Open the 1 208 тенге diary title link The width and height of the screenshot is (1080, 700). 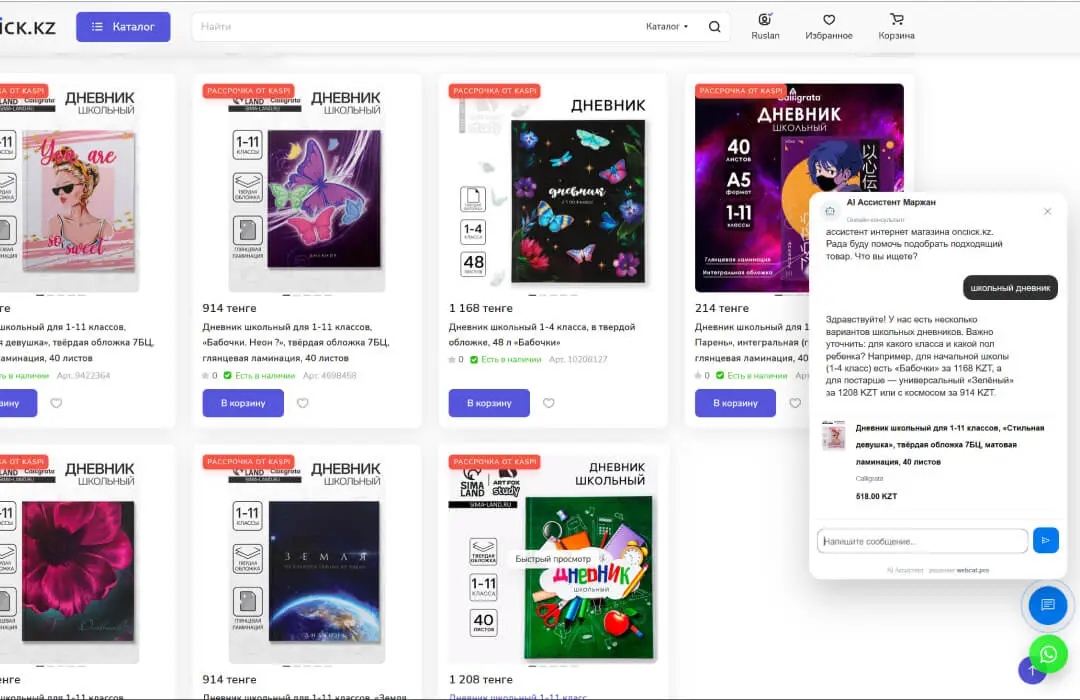click(x=518, y=697)
